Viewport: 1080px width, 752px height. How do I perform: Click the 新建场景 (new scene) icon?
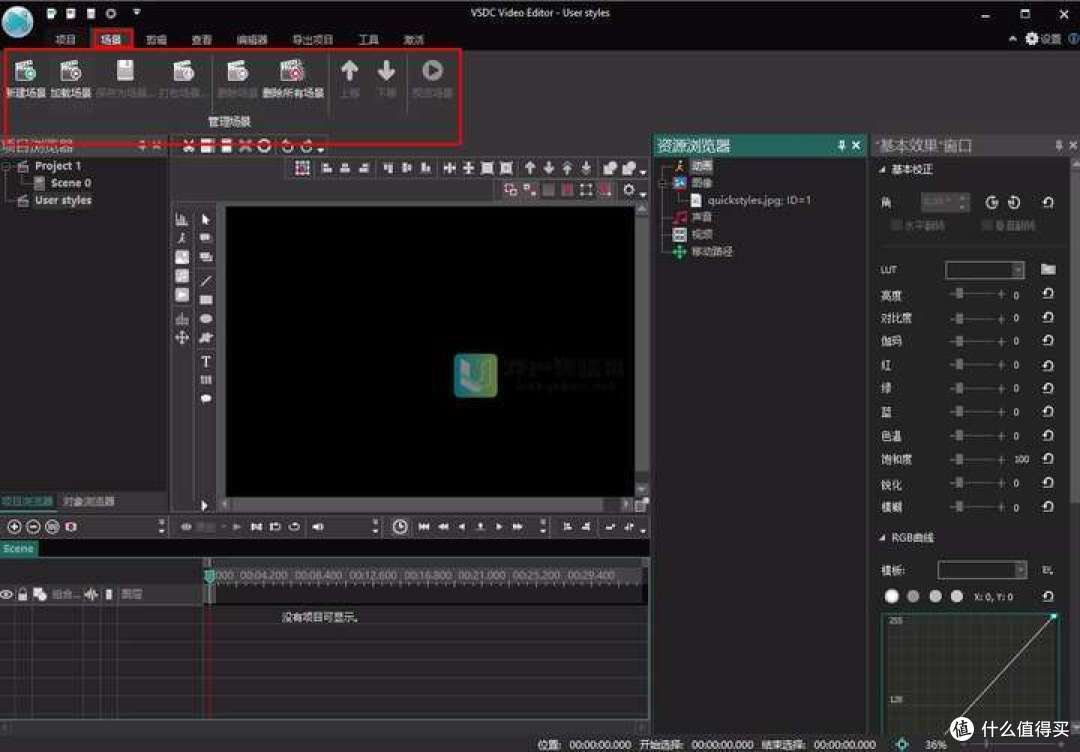pos(25,72)
